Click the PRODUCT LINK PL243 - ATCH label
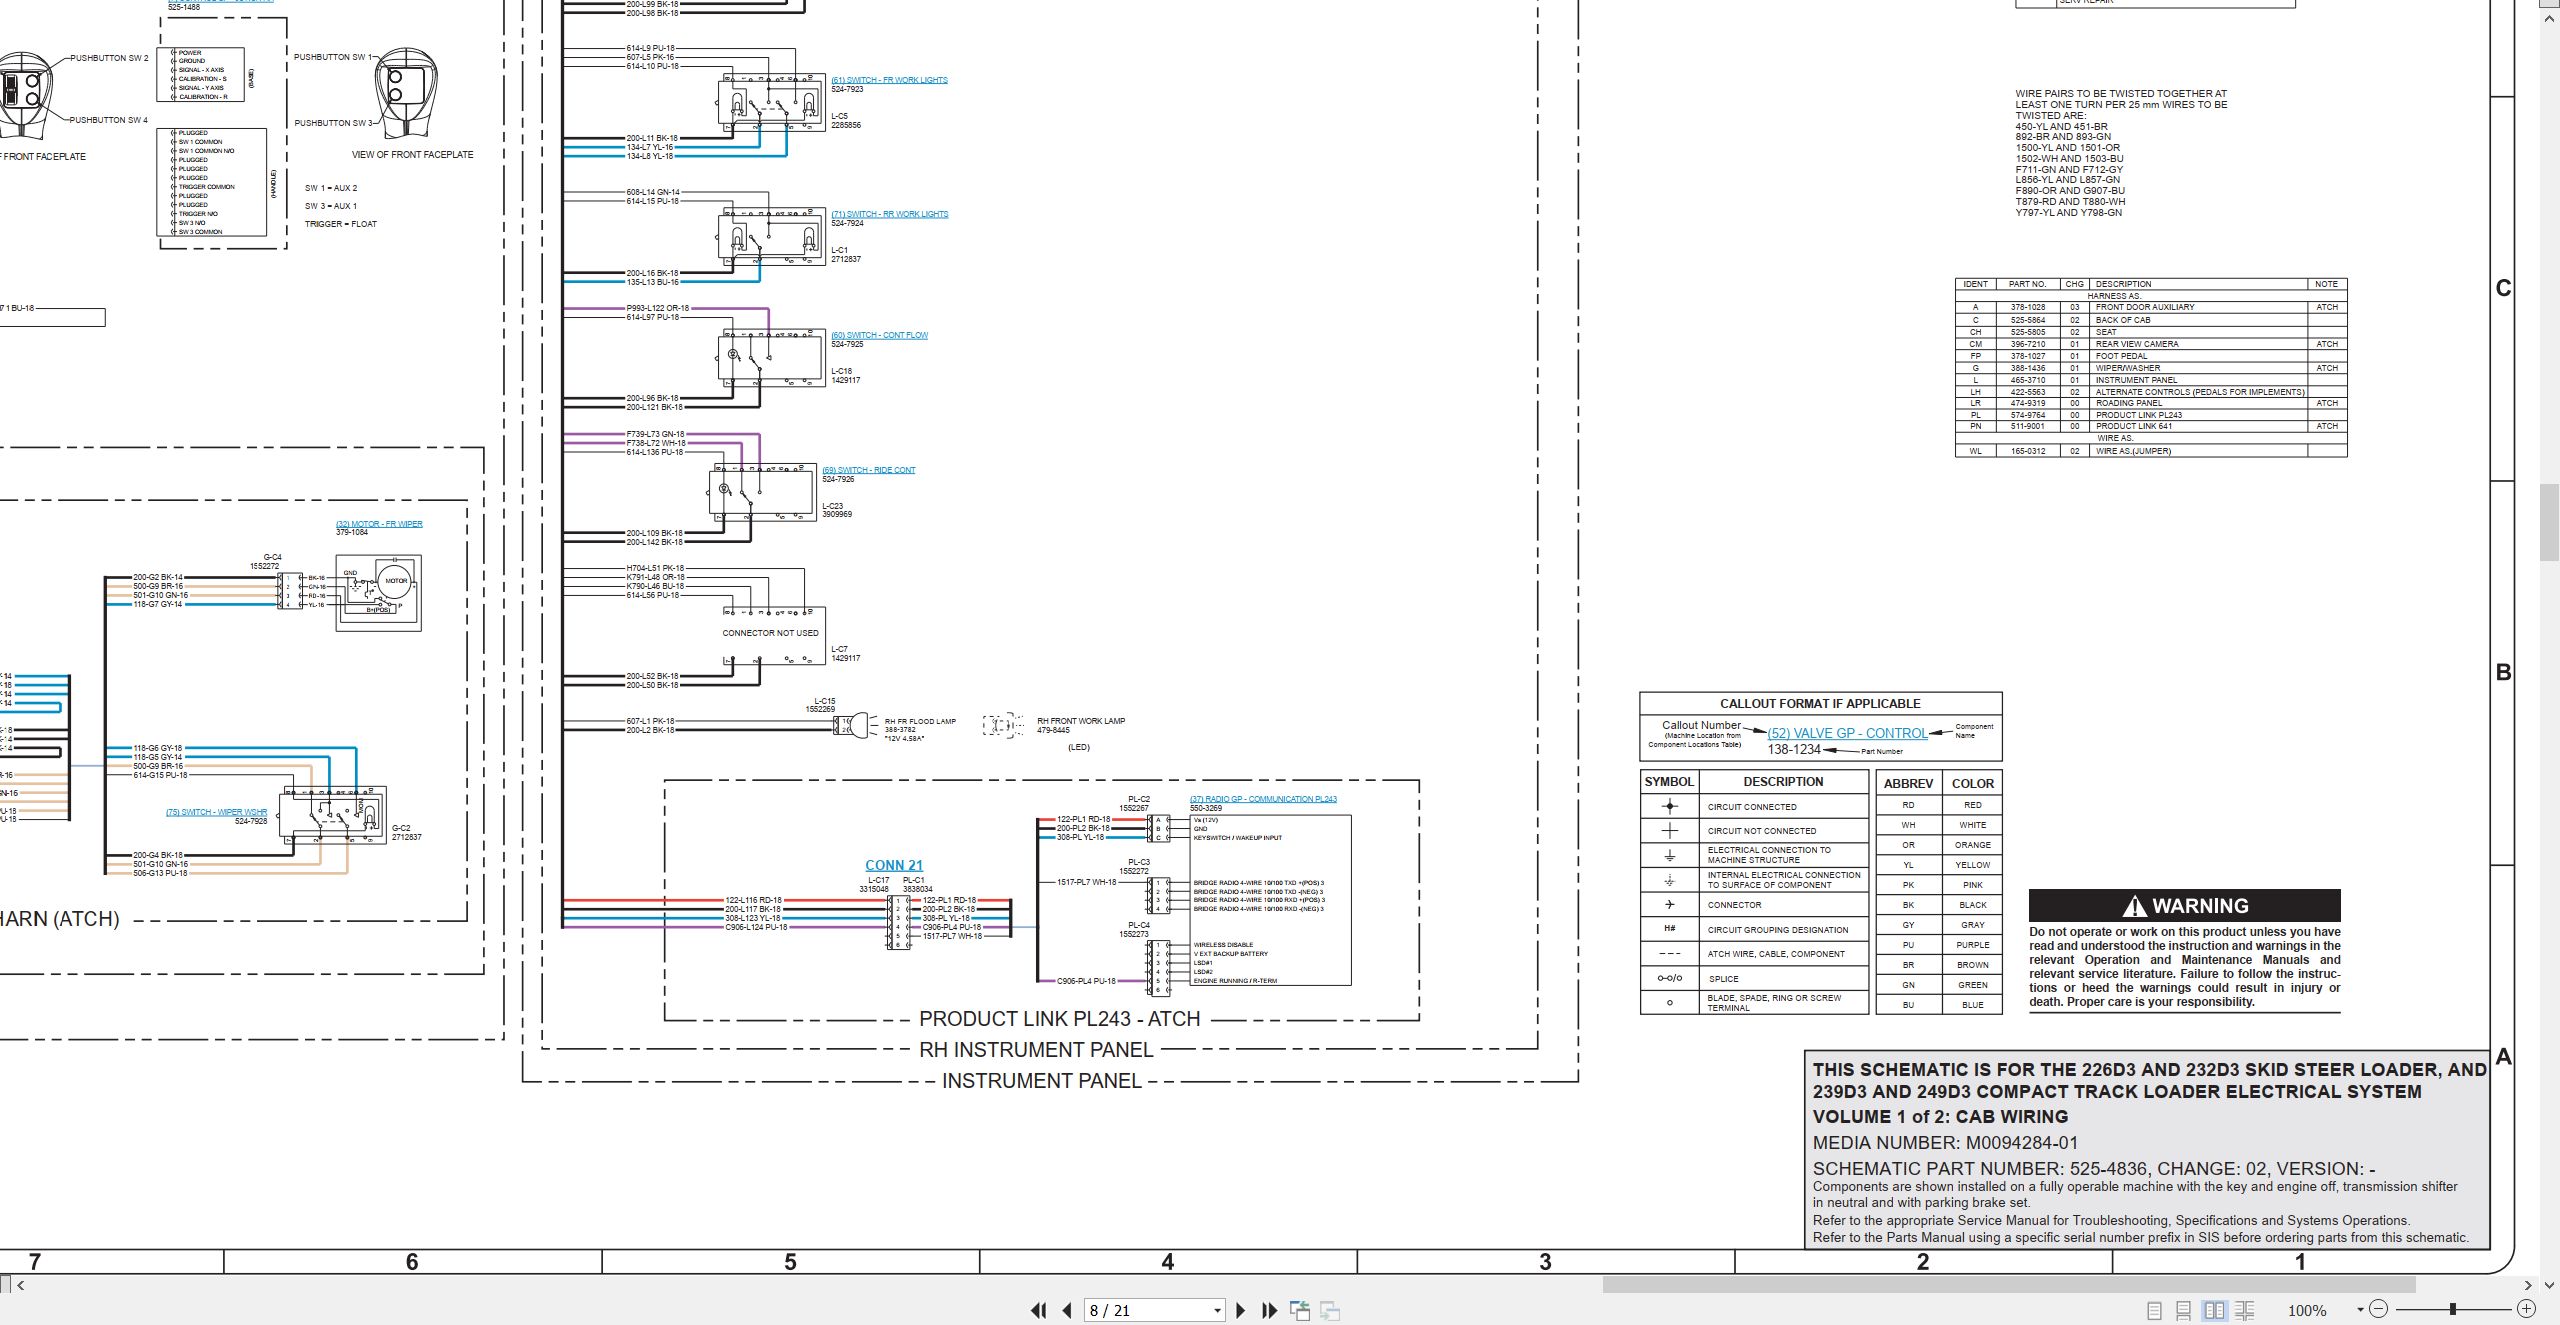This screenshot has width=2560, height=1325. coord(1059,1019)
